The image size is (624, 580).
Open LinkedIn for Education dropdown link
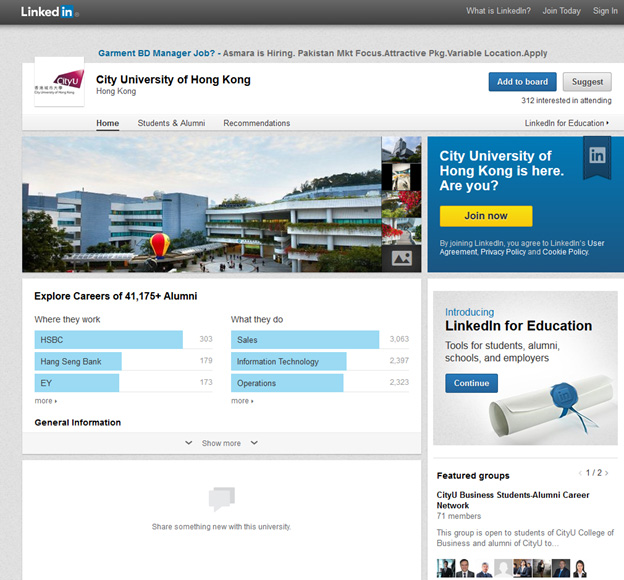coord(567,123)
